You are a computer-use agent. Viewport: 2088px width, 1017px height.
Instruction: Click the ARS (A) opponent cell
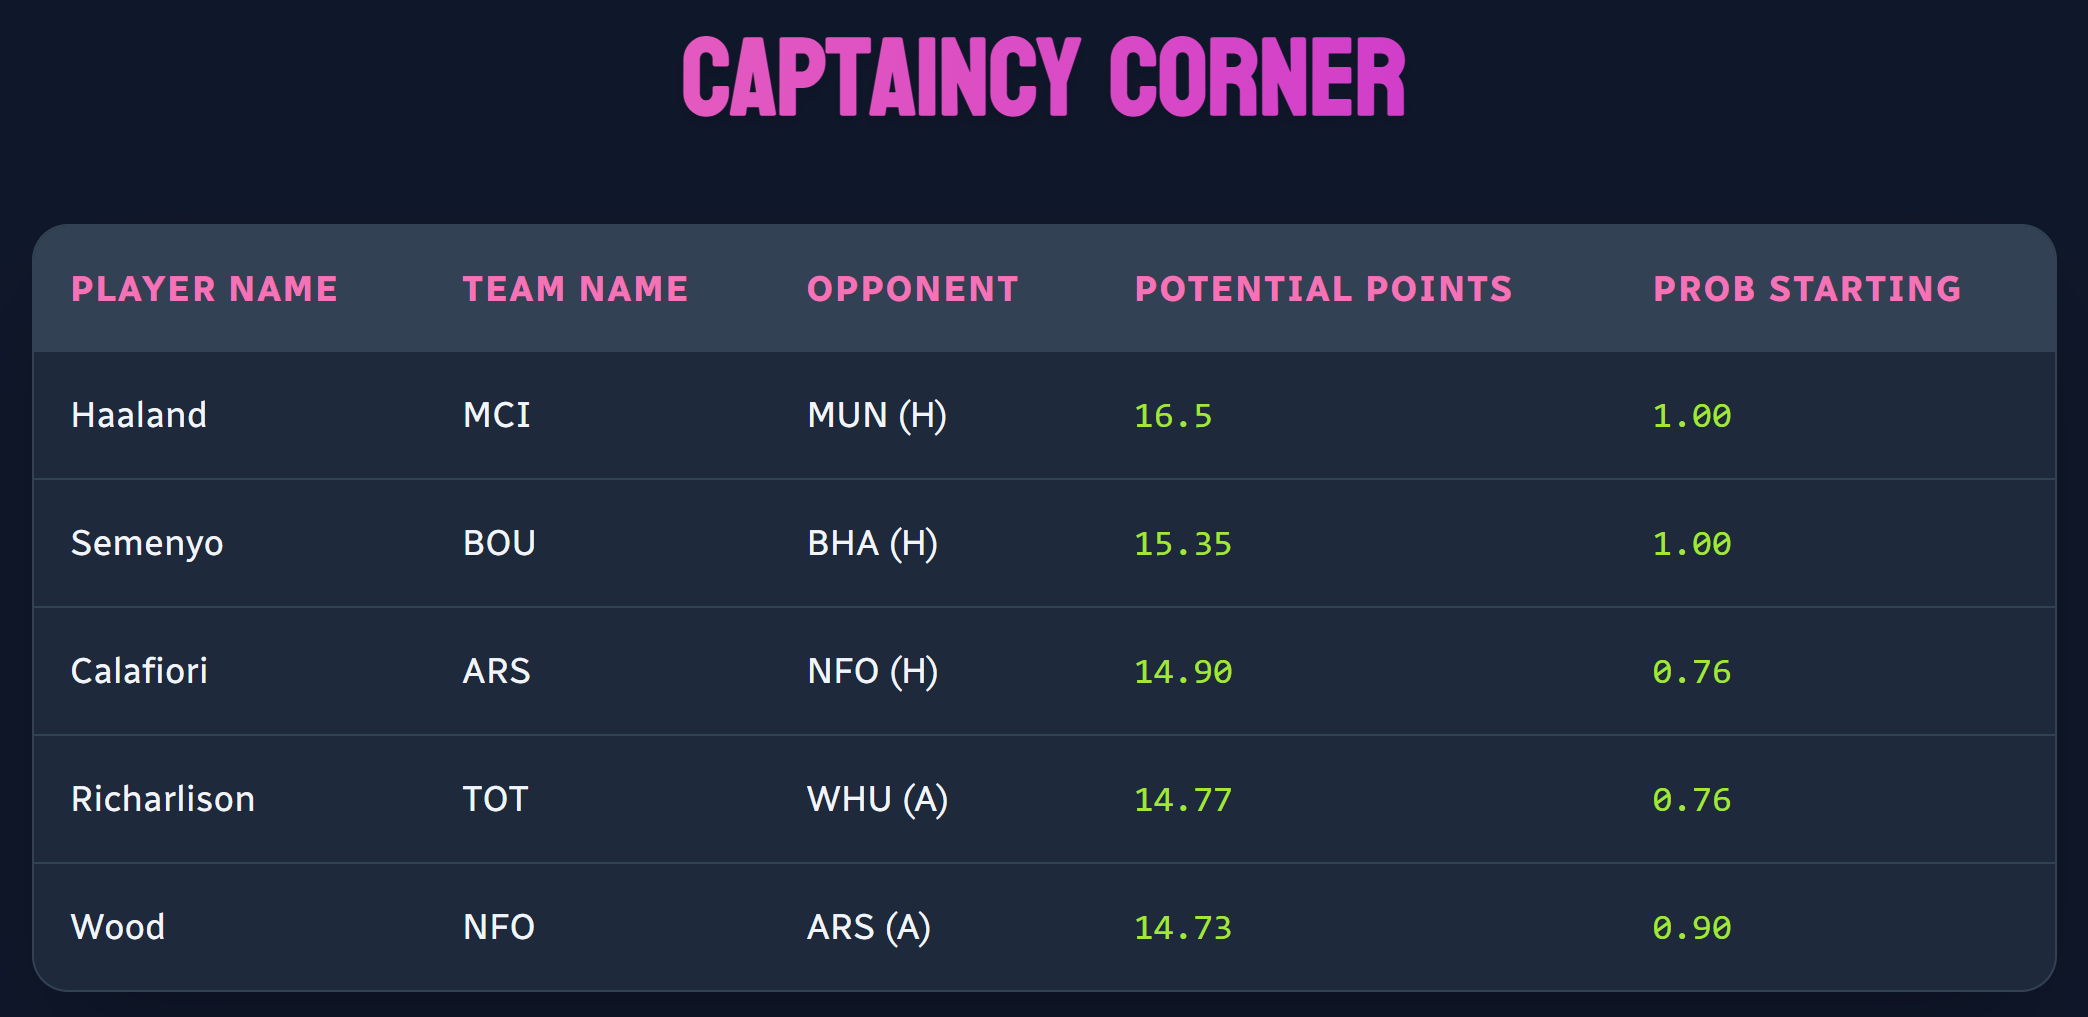[x=868, y=927]
